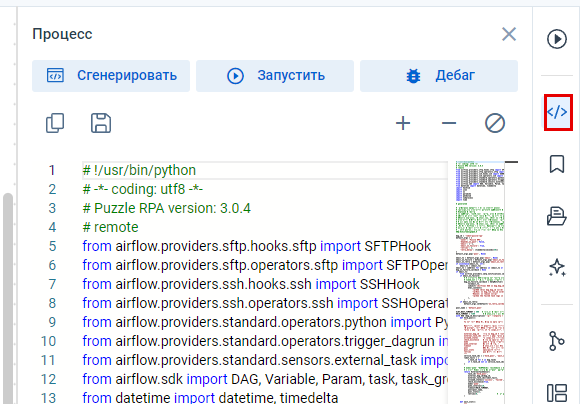The image size is (580, 404).
Task: Click the play icon in right sidebar
Action: coord(557,39)
